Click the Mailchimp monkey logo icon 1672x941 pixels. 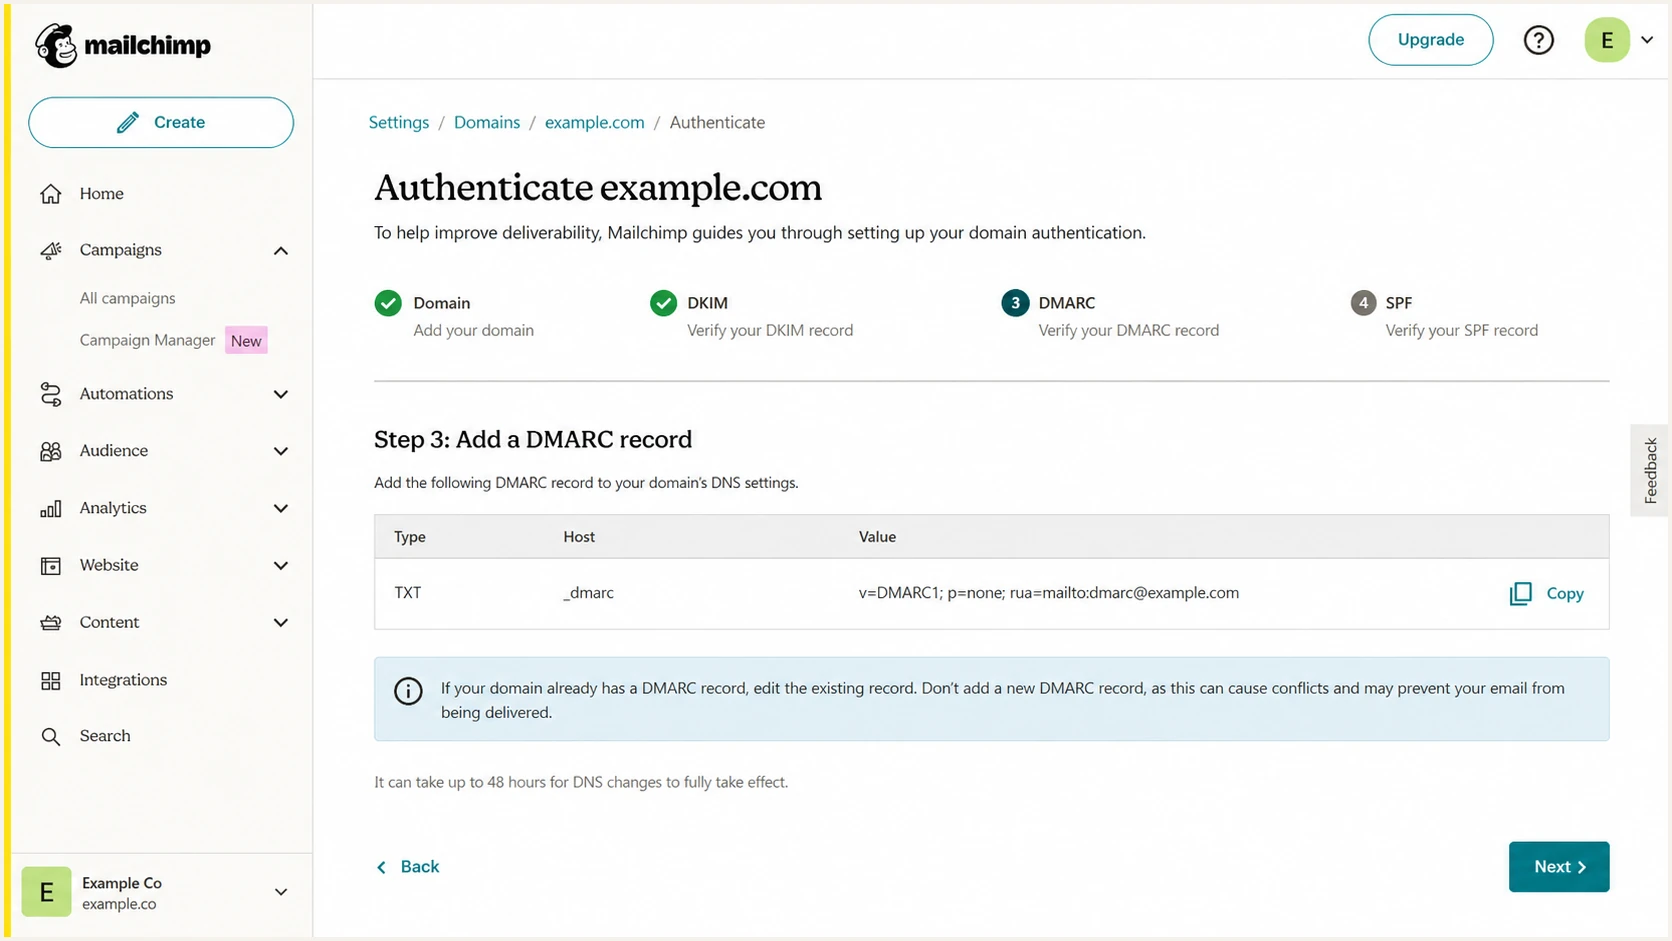[x=56, y=45]
